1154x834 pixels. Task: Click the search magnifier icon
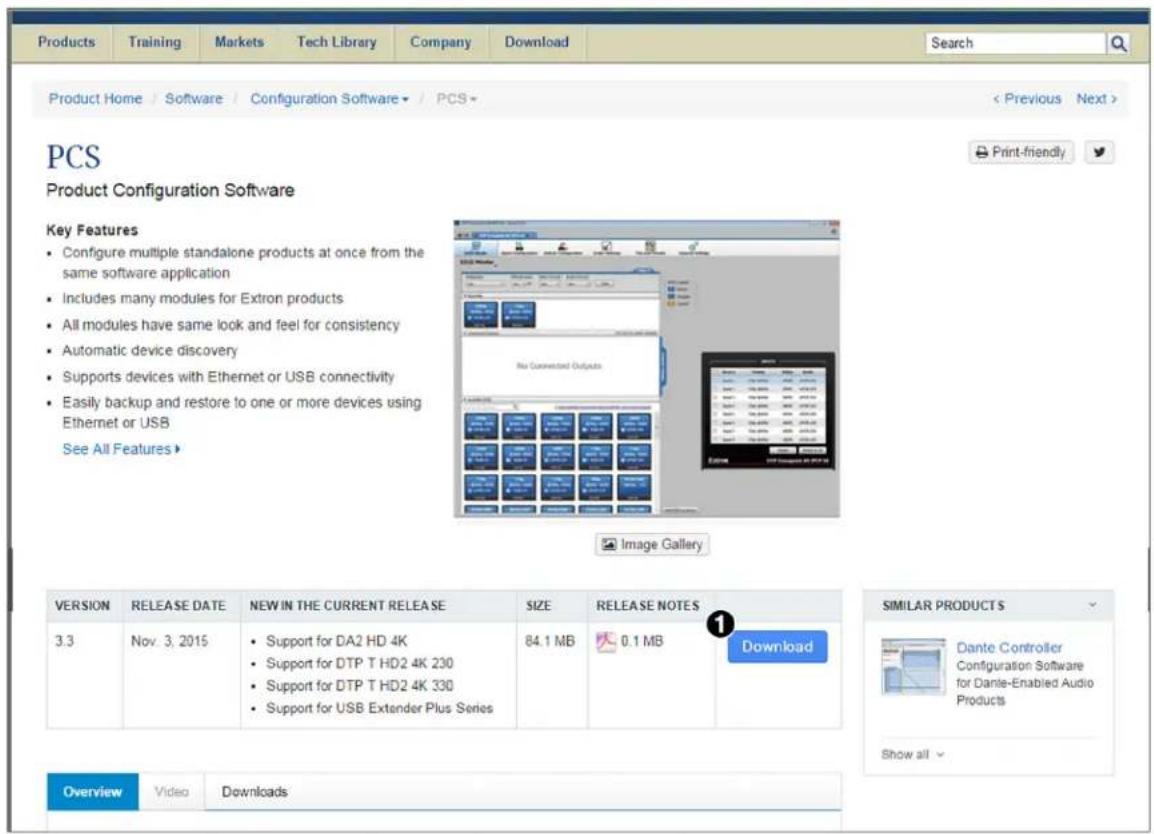click(x=1118, y=43)
